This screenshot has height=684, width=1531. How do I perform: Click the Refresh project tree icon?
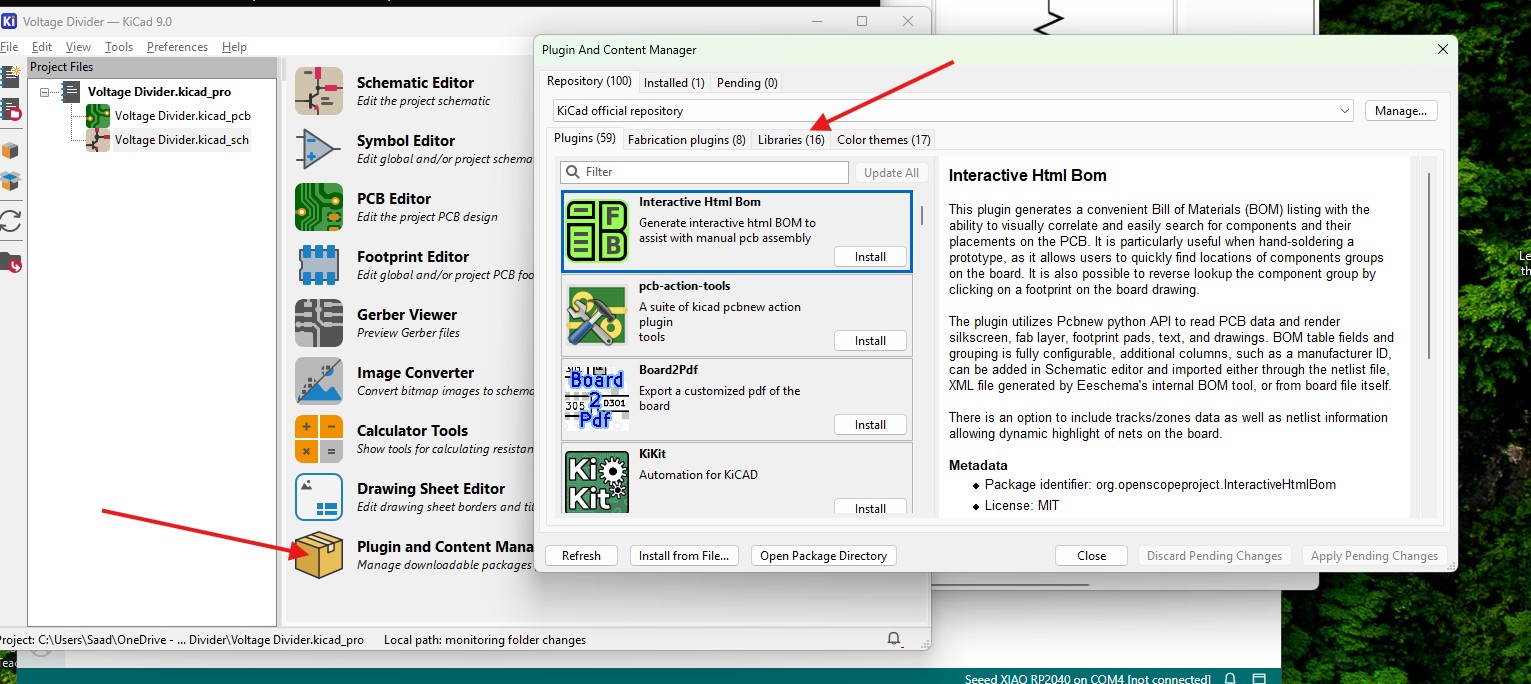pyautogui.click(x=10, y=222)
